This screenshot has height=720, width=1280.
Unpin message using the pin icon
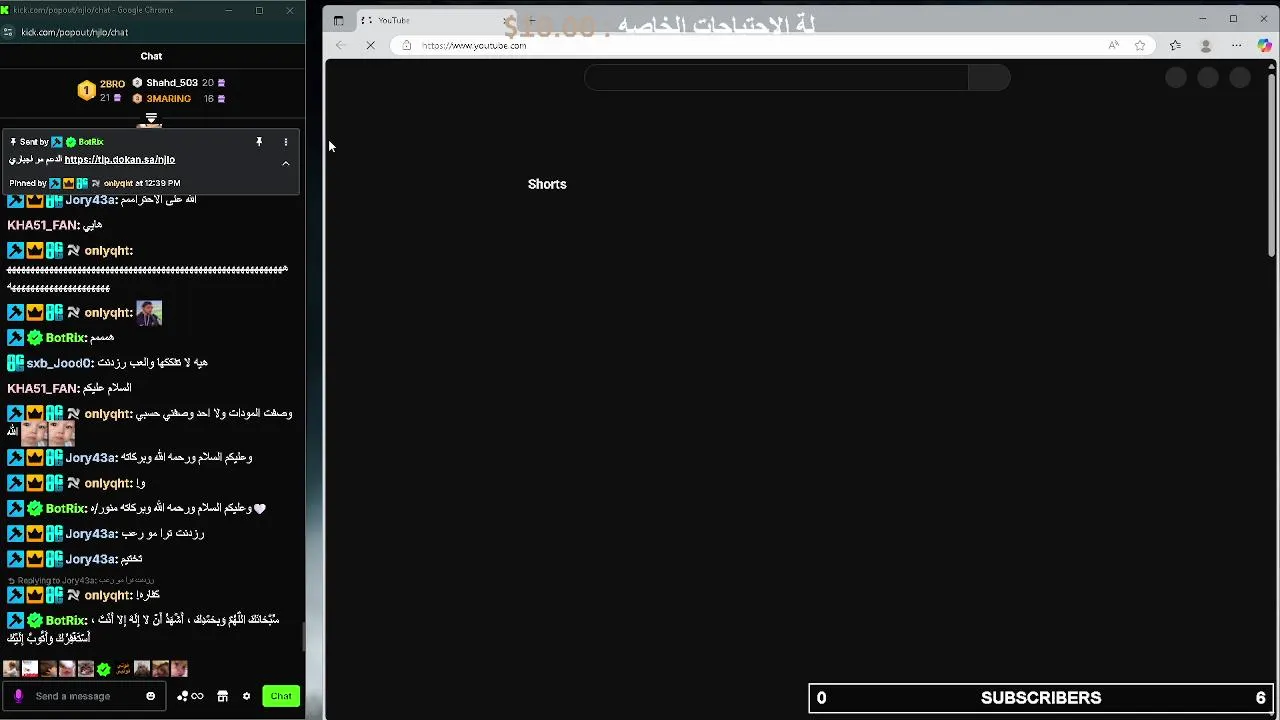click(x=259, y=142)
